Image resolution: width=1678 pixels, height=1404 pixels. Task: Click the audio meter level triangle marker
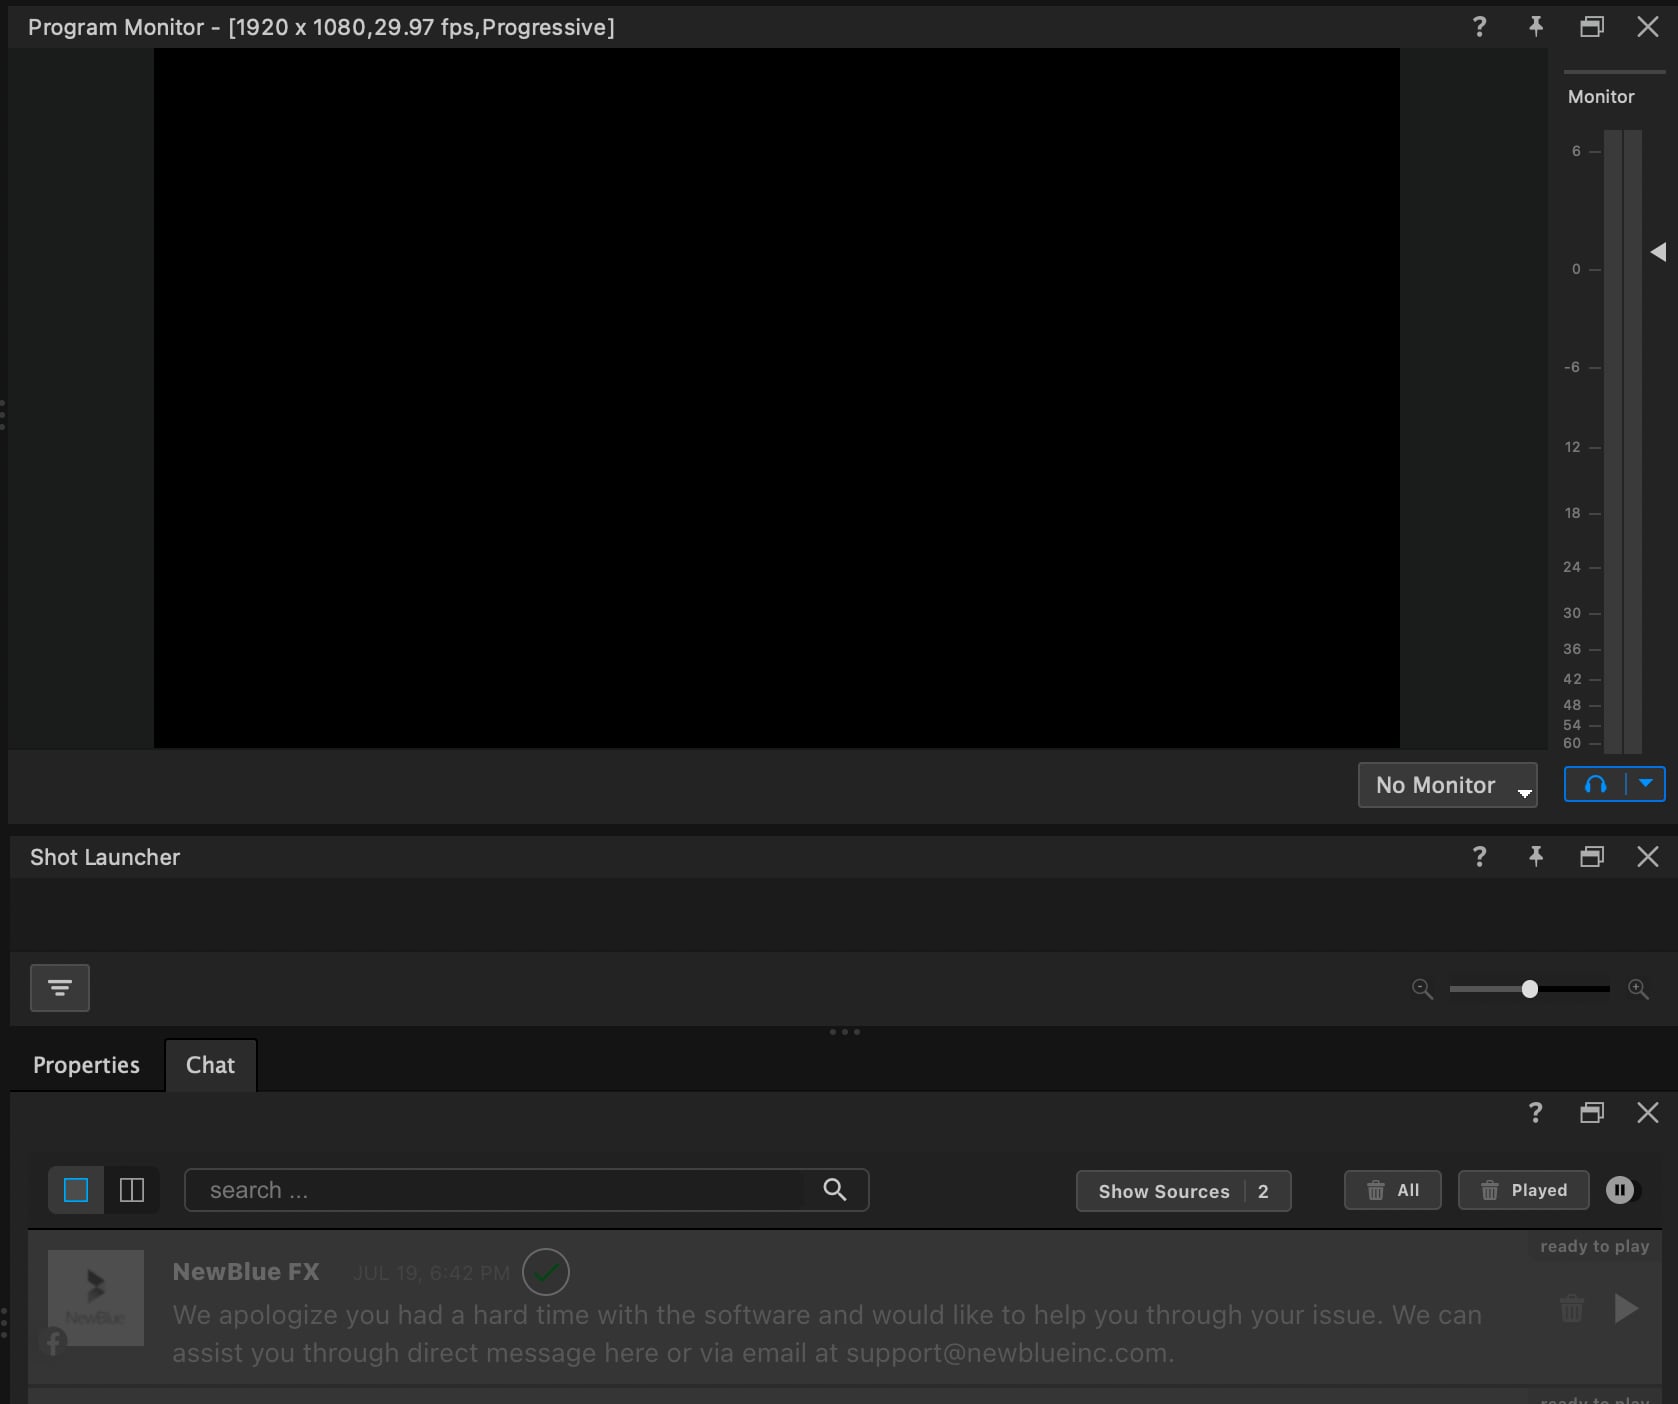click(1658, 252)
